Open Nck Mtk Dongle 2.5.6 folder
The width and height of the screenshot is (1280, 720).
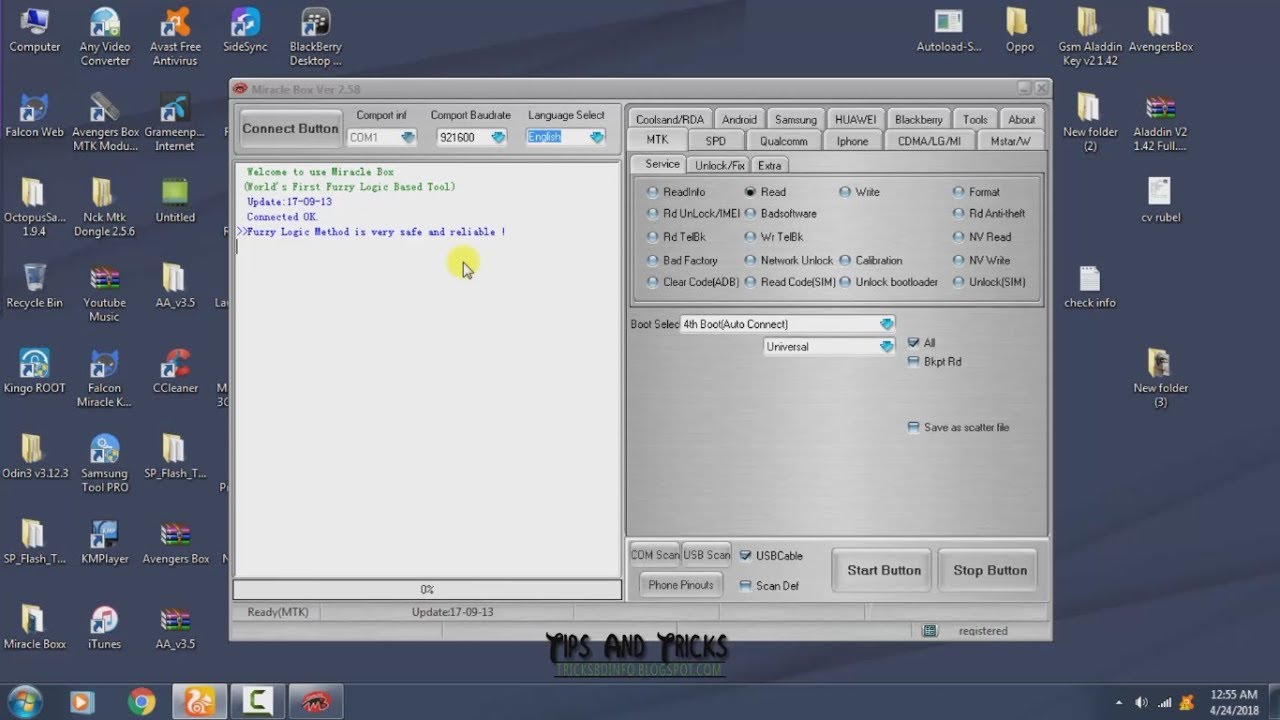(105, 208)
